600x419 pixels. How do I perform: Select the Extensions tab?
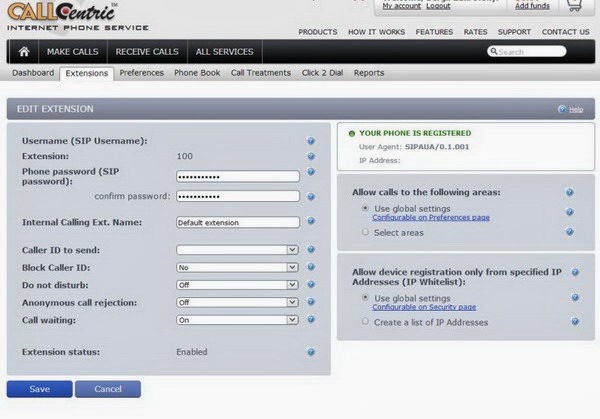coord(86,73)
